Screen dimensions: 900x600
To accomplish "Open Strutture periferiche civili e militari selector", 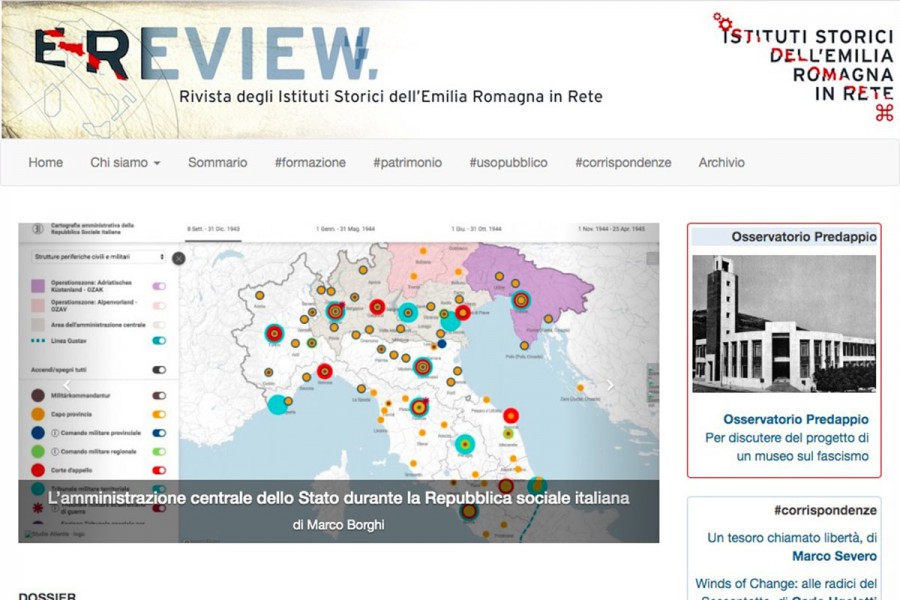I will tap(97, 257).
